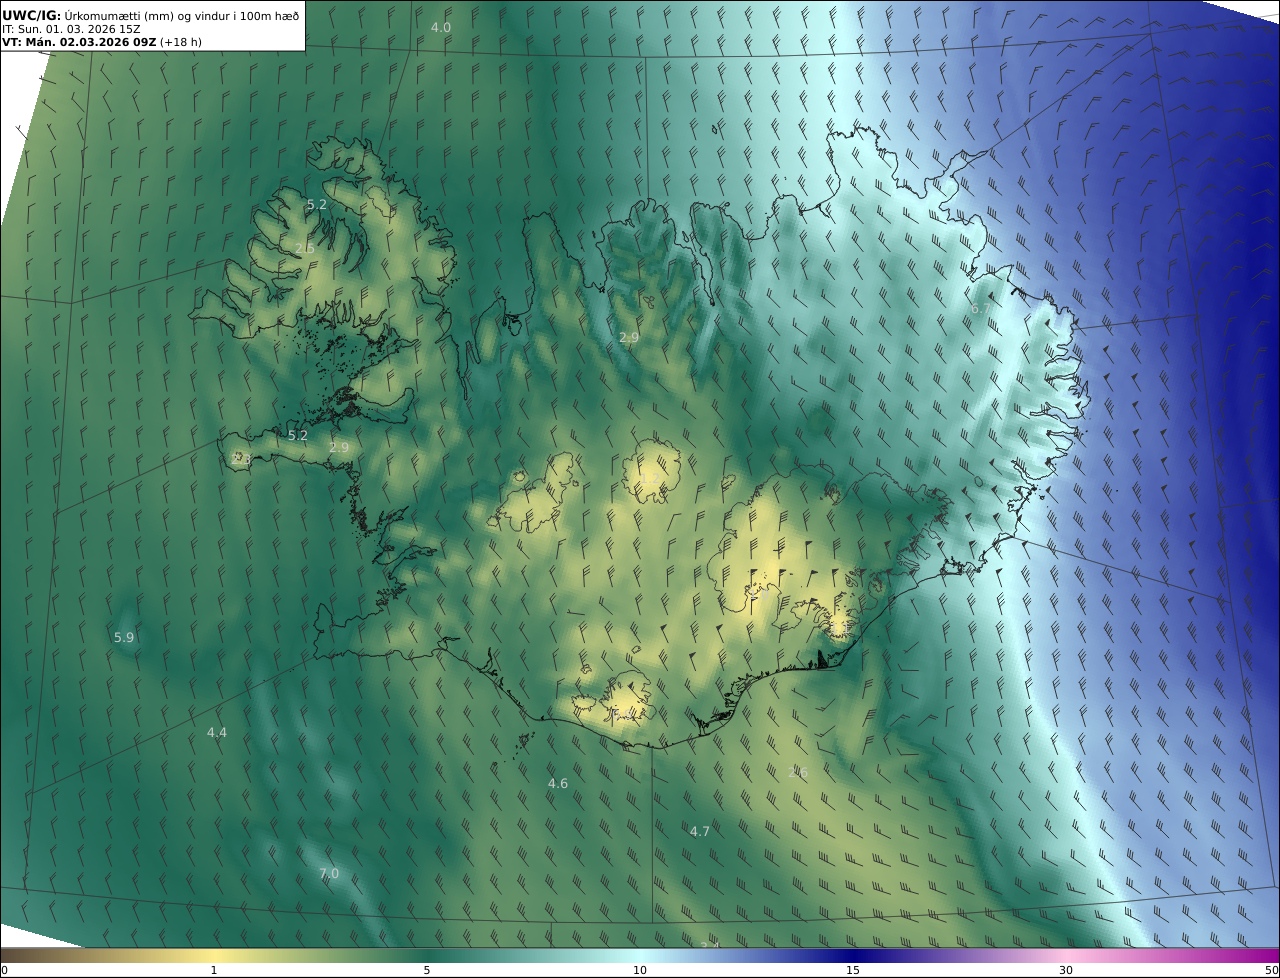The height and width of the screenshot is (978, 1280).
Task: Click the pink colorbar section above tick 30
Action: pos(1066,955)
